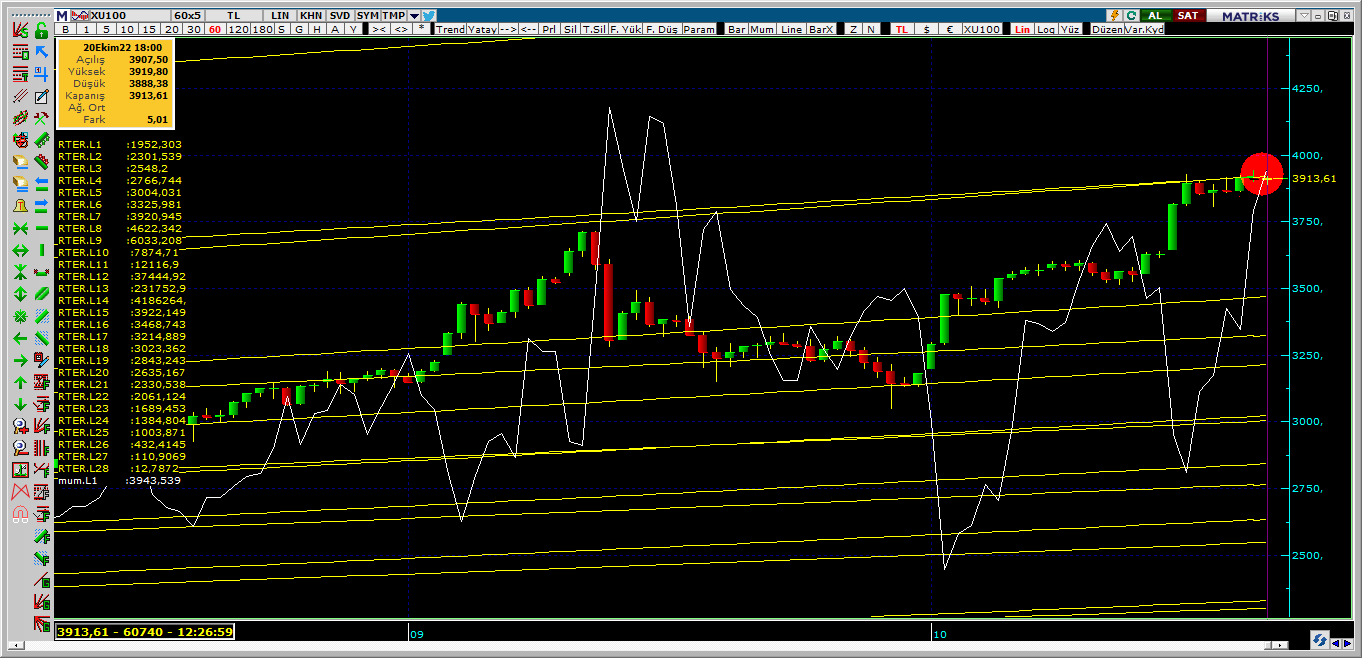
Task: Click the green horizontal expand arrows icon
Action: (x=20, y=250)
